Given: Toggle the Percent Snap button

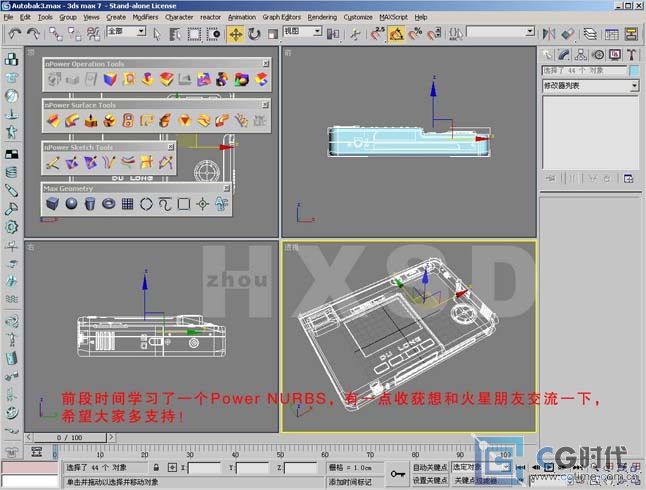Looking at the screenshot, I should point(415,34).
